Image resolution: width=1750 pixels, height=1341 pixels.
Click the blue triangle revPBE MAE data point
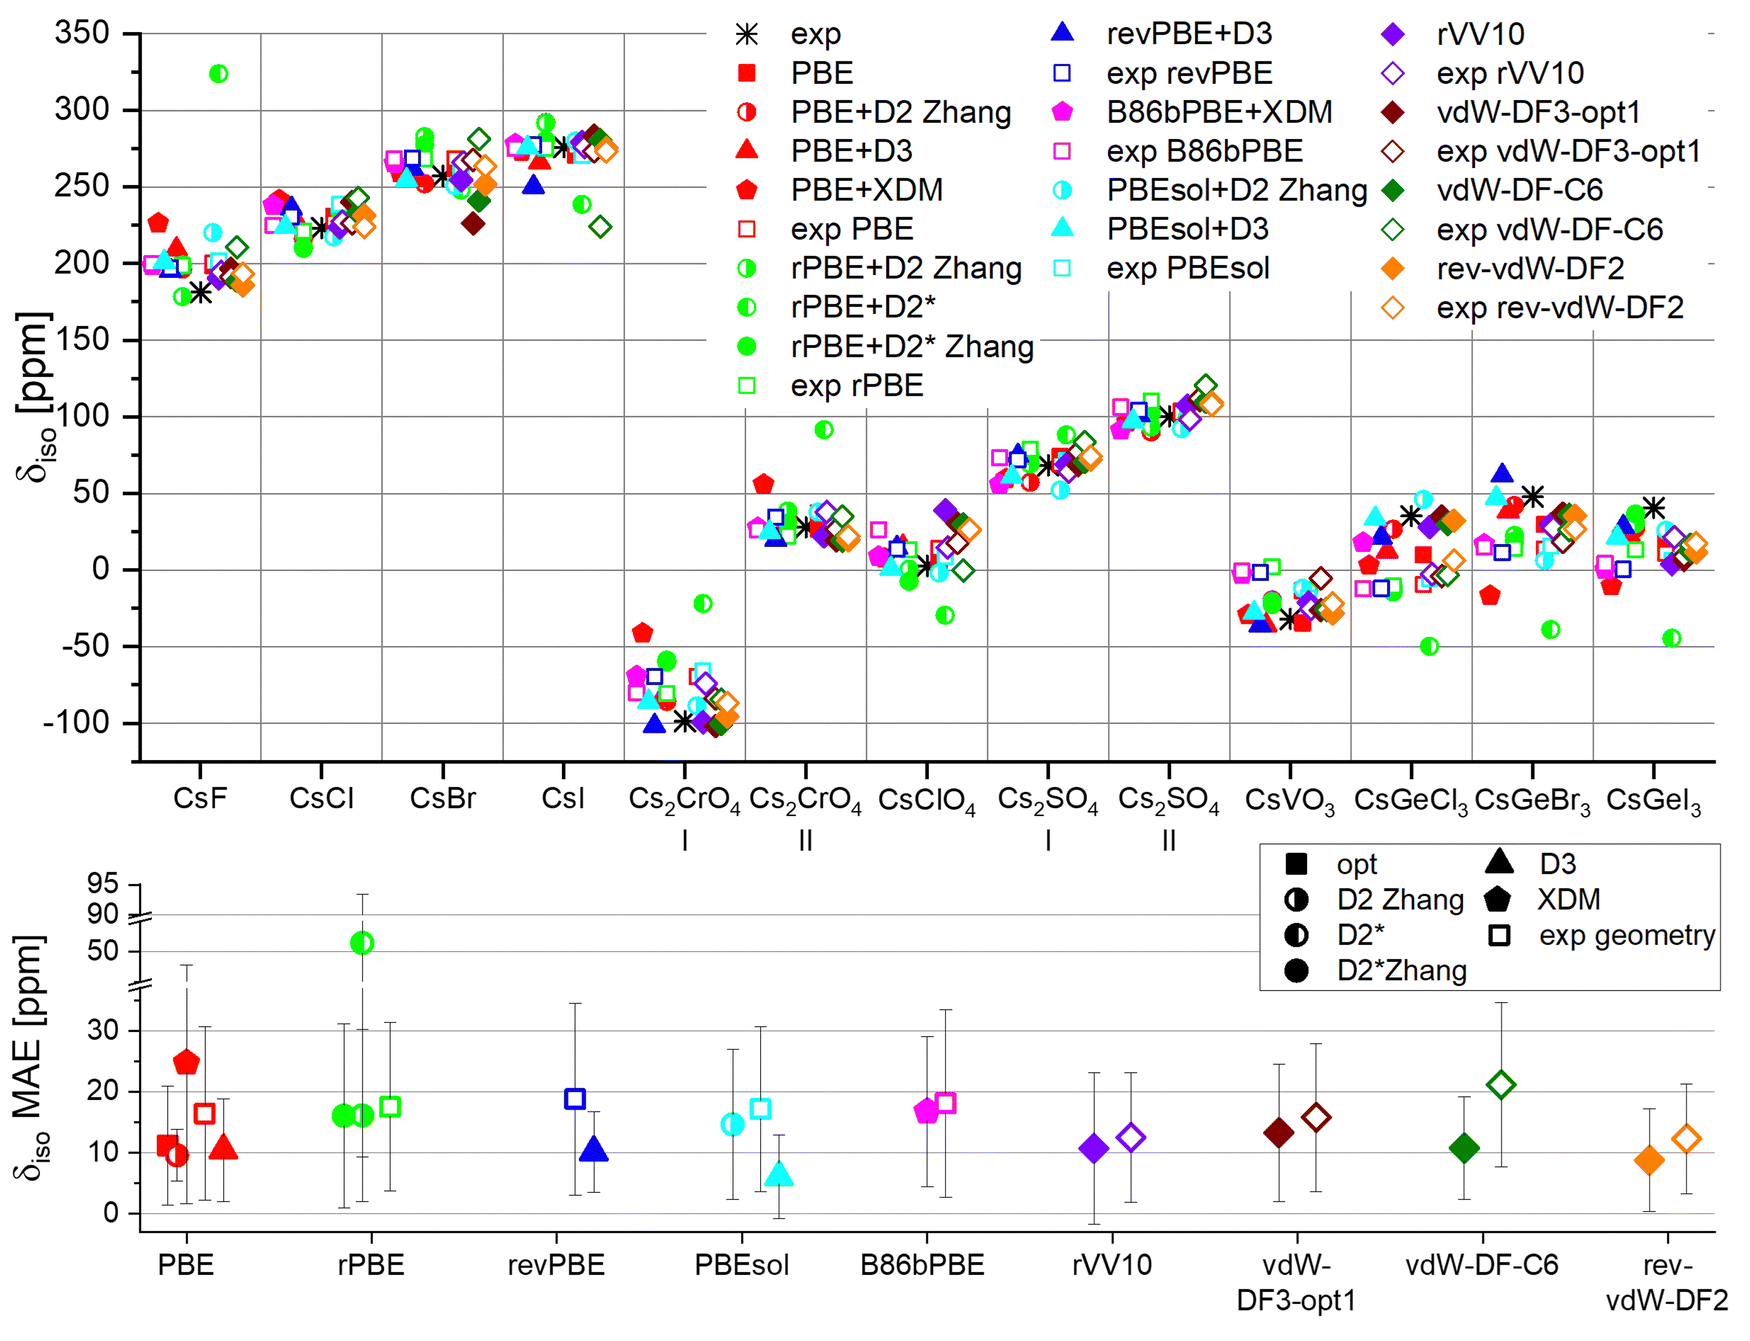coord(594,1149)
